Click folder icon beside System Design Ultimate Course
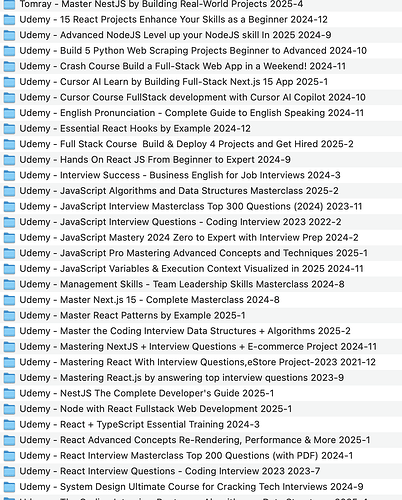 [x=9, y=487]
